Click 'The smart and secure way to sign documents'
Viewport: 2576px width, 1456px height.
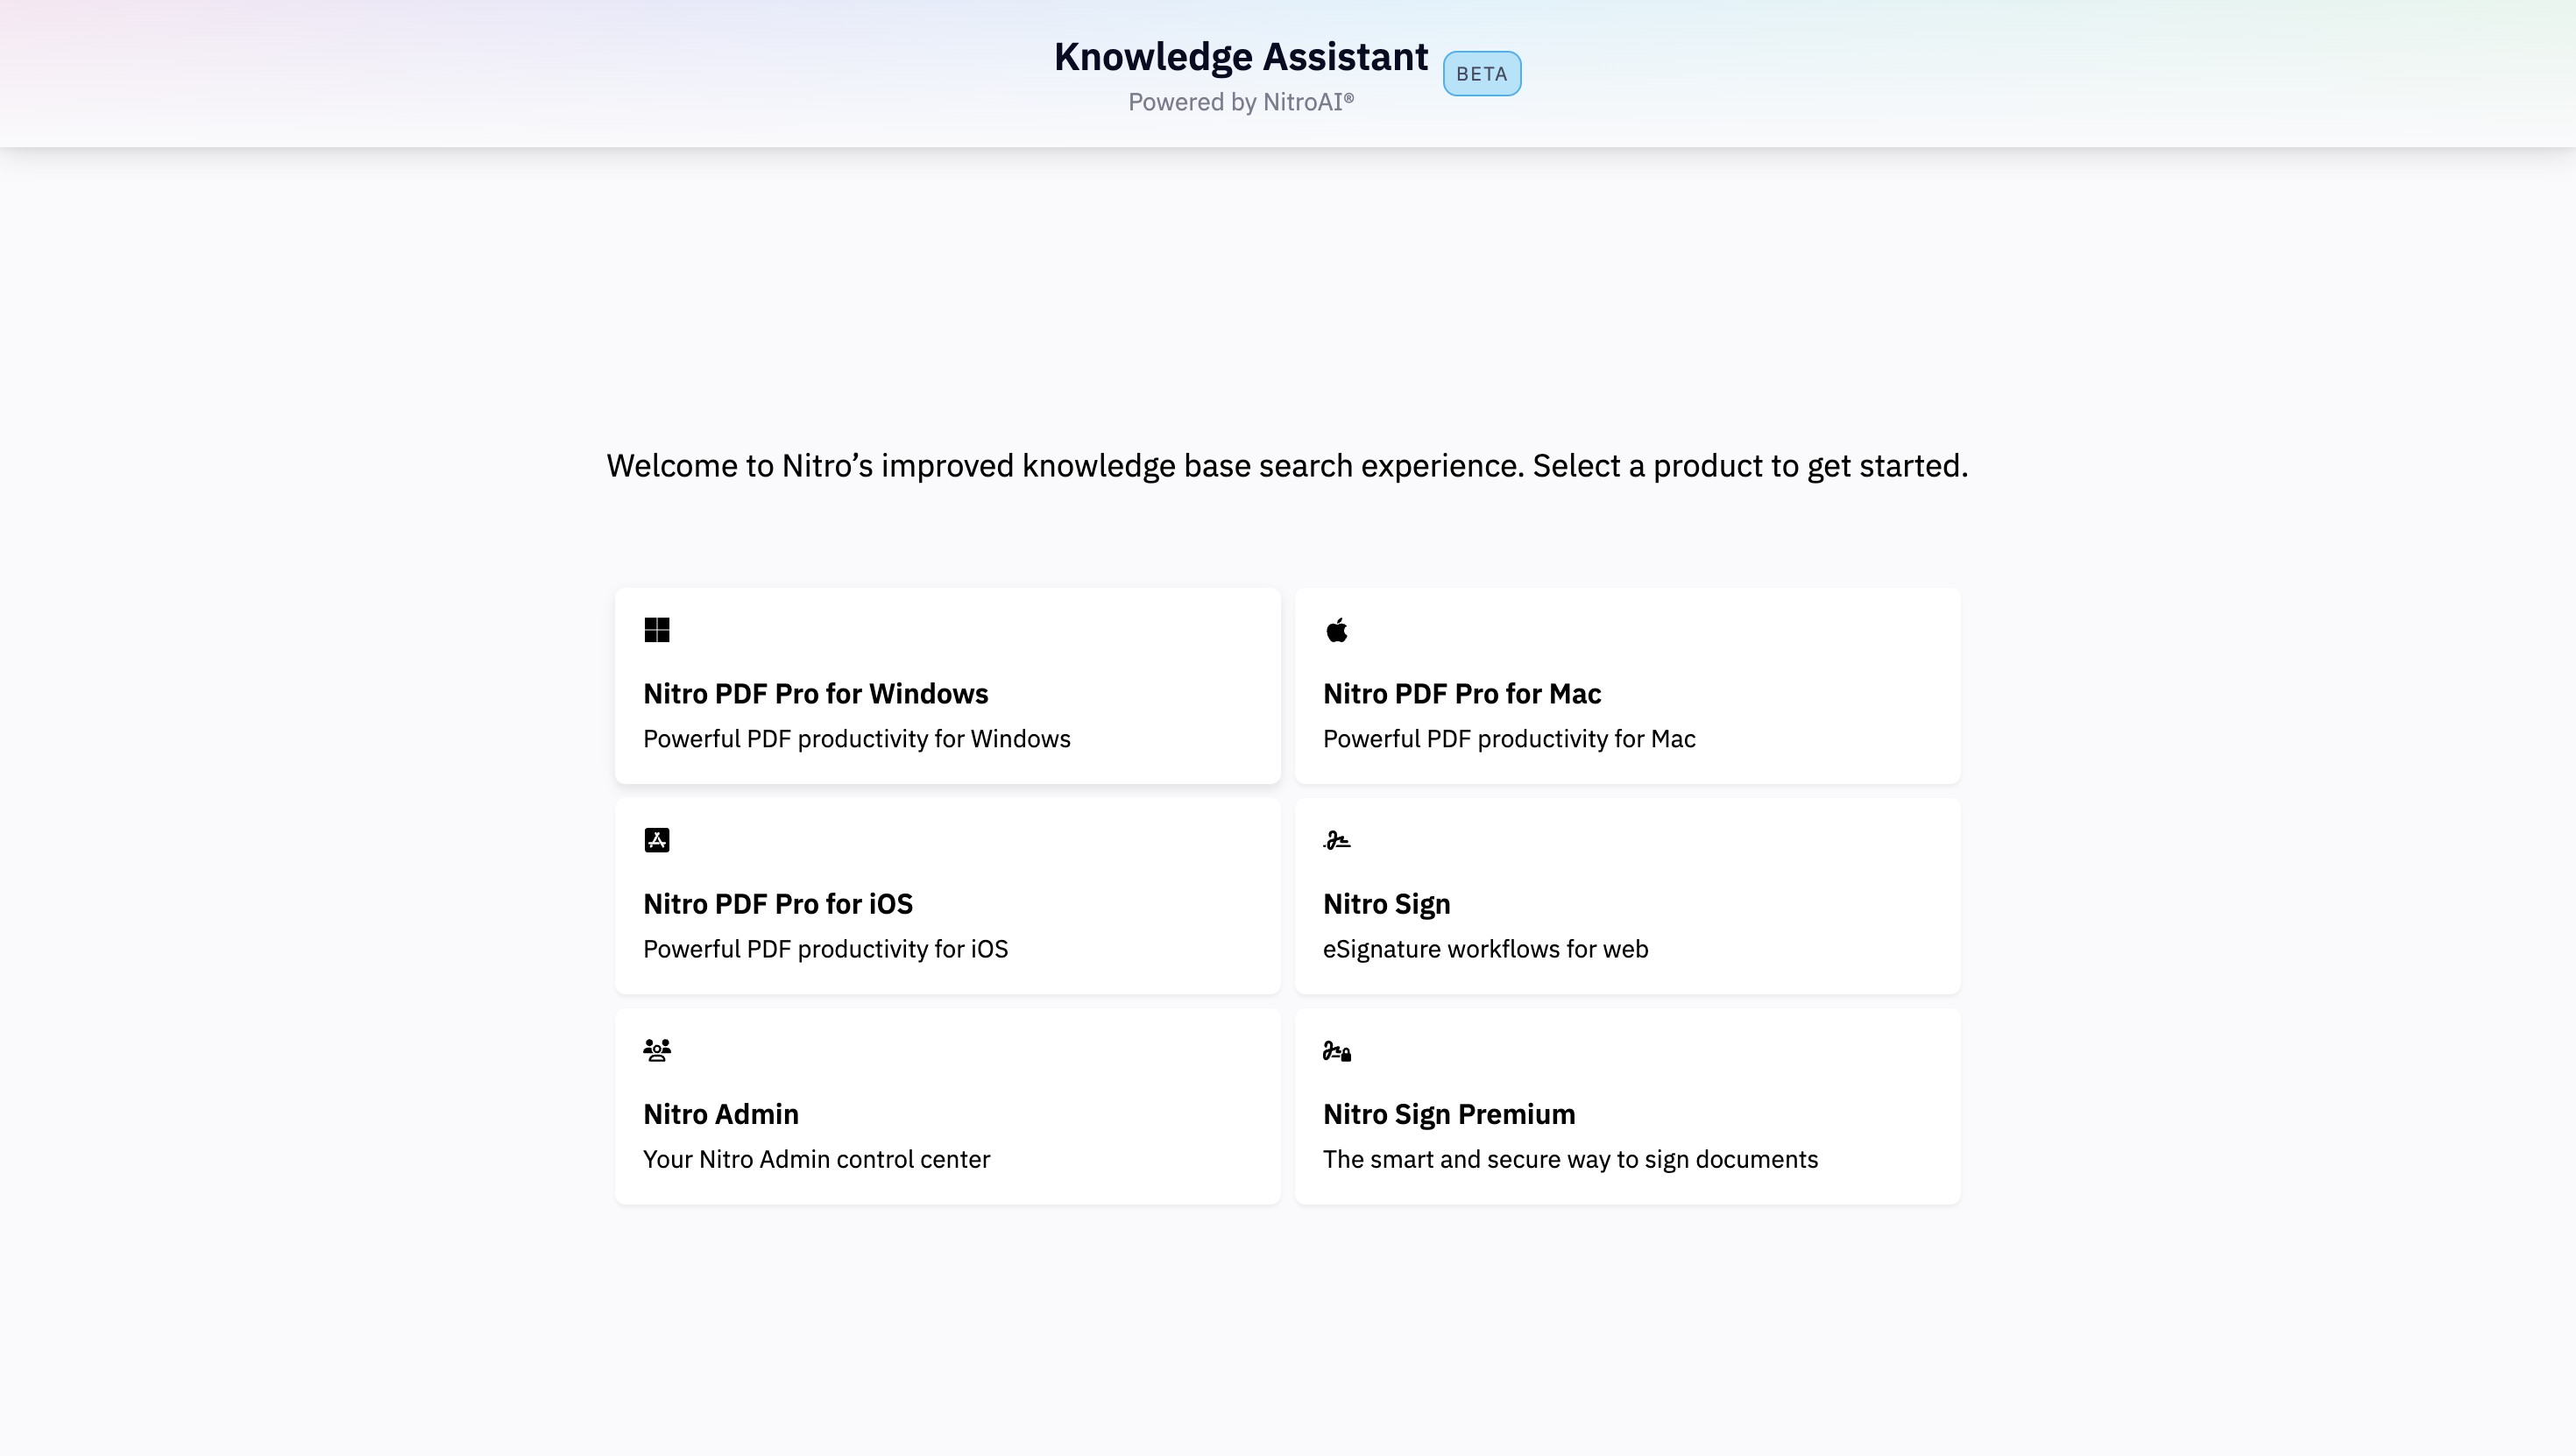click(1570, 1159)
